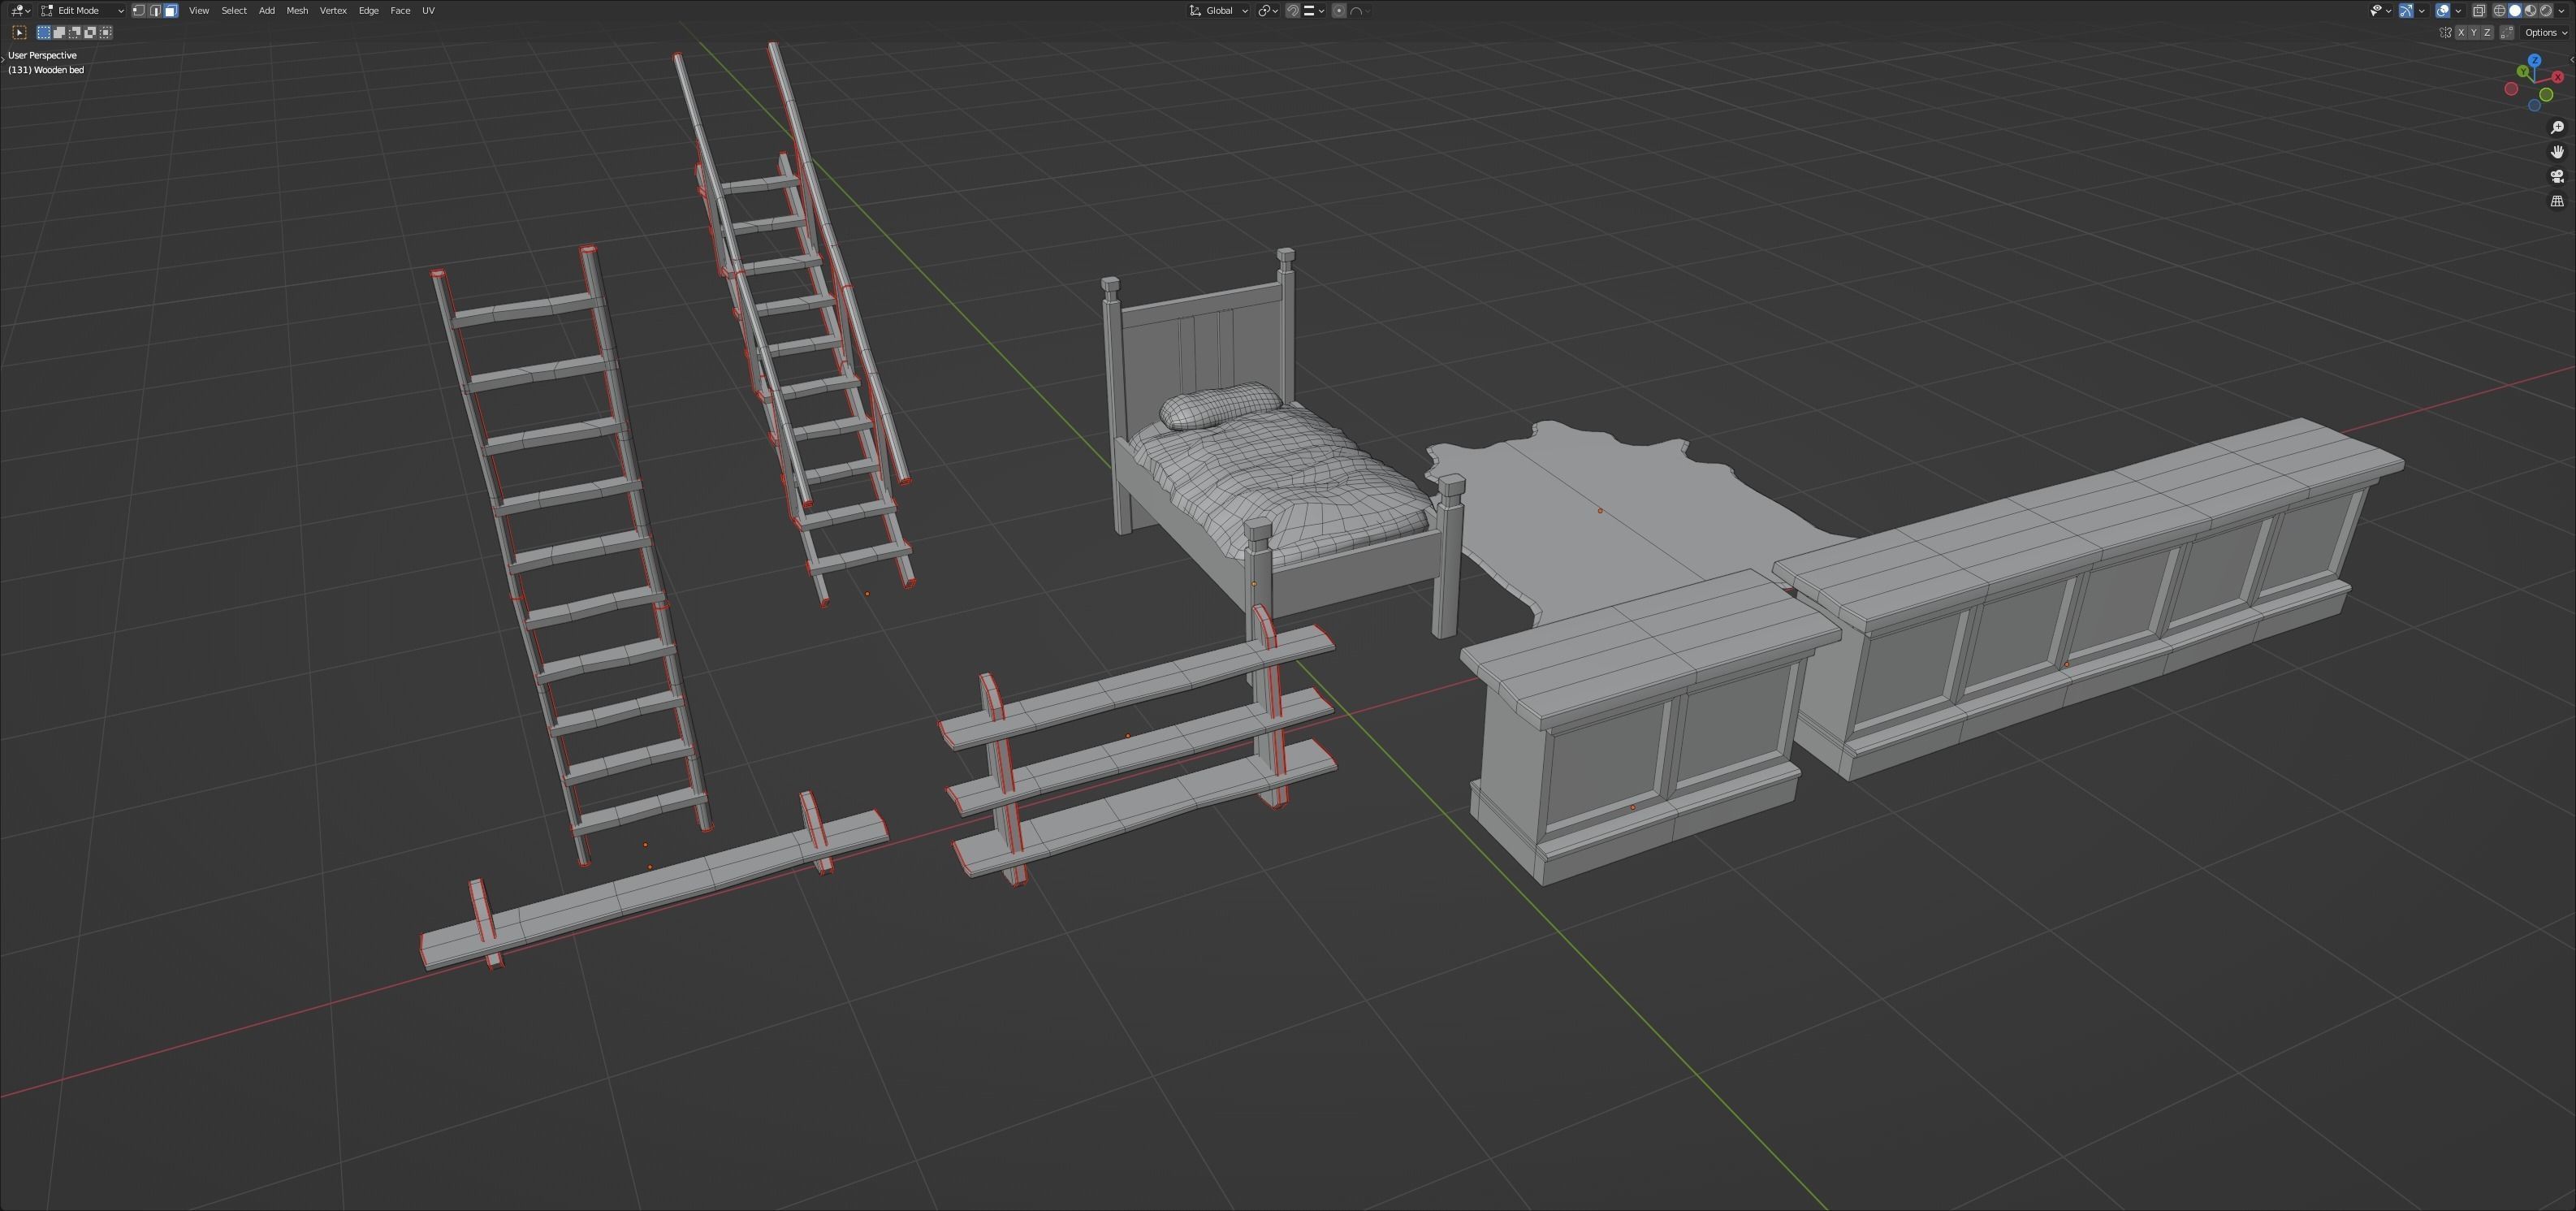Open the overlays options dropdown arrow
The width and height of the screenshot is (2576, 1211).
(x=2459, y=11)
